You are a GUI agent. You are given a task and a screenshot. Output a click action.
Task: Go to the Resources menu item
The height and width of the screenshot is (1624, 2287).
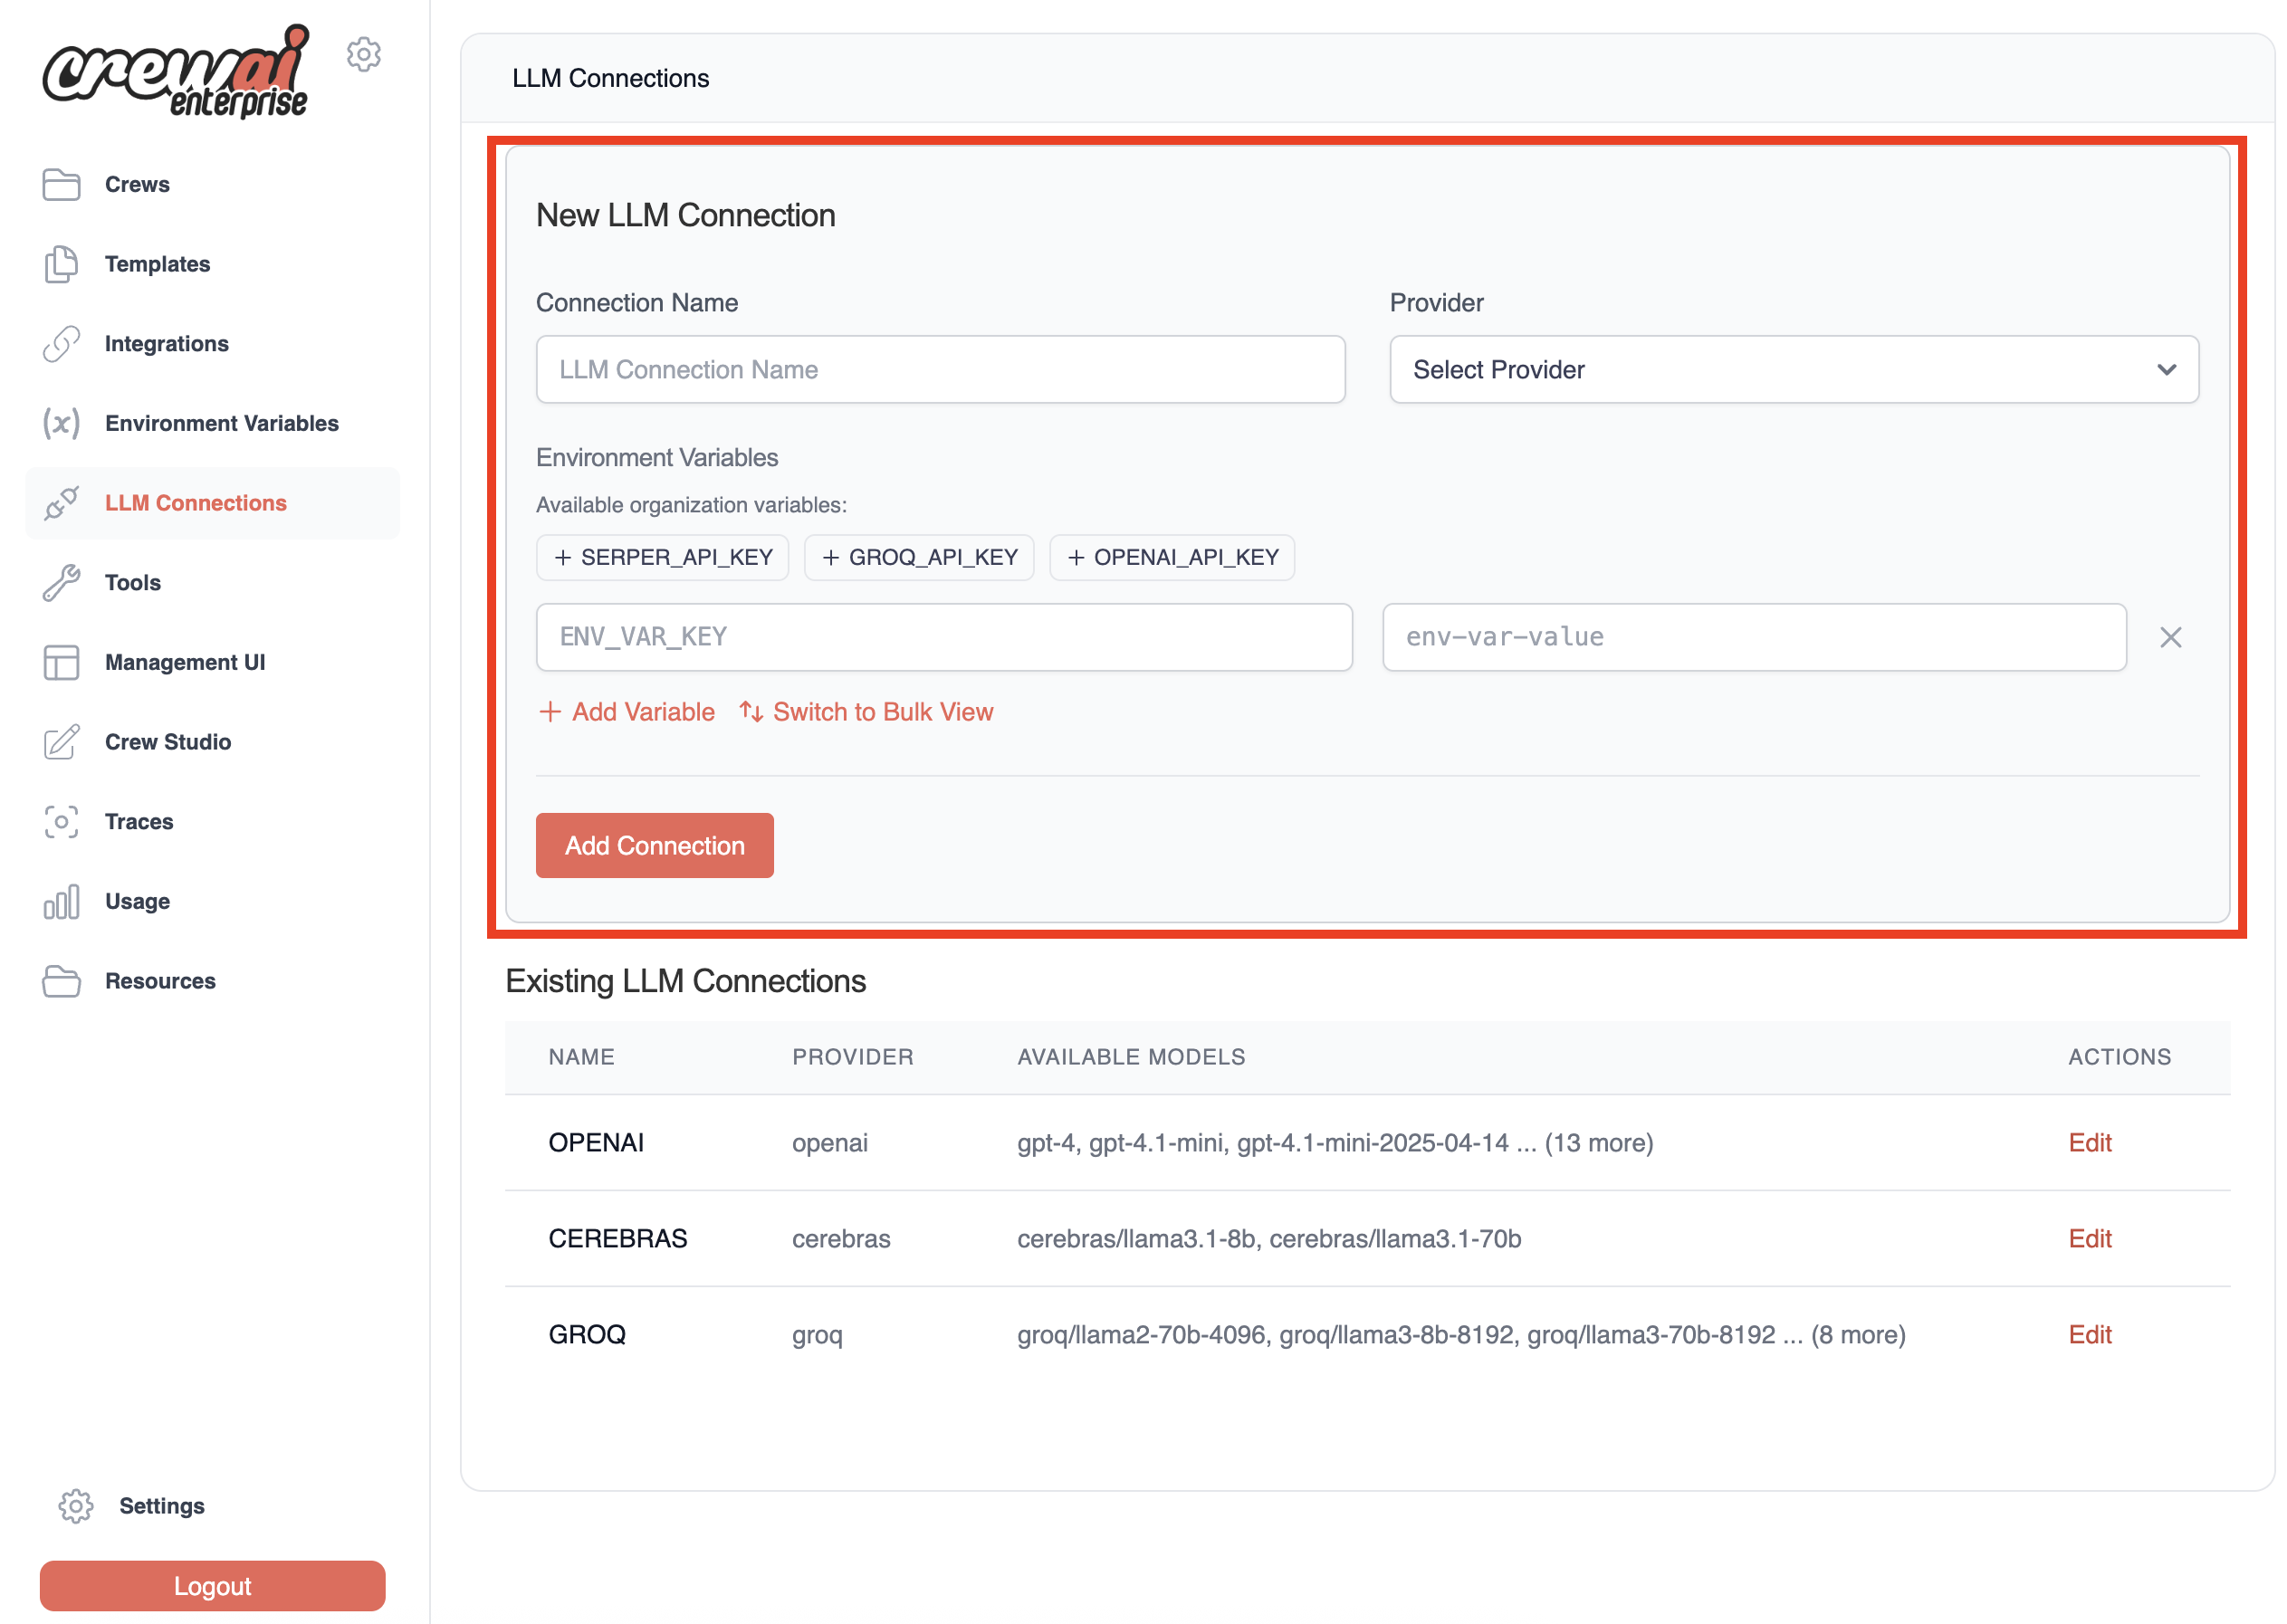160,981
